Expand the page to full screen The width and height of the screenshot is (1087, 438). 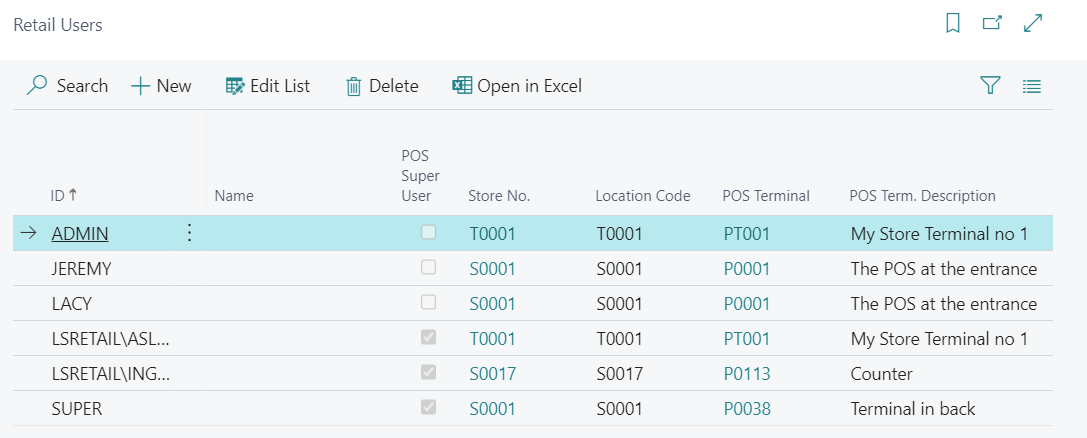(1034, 23)
